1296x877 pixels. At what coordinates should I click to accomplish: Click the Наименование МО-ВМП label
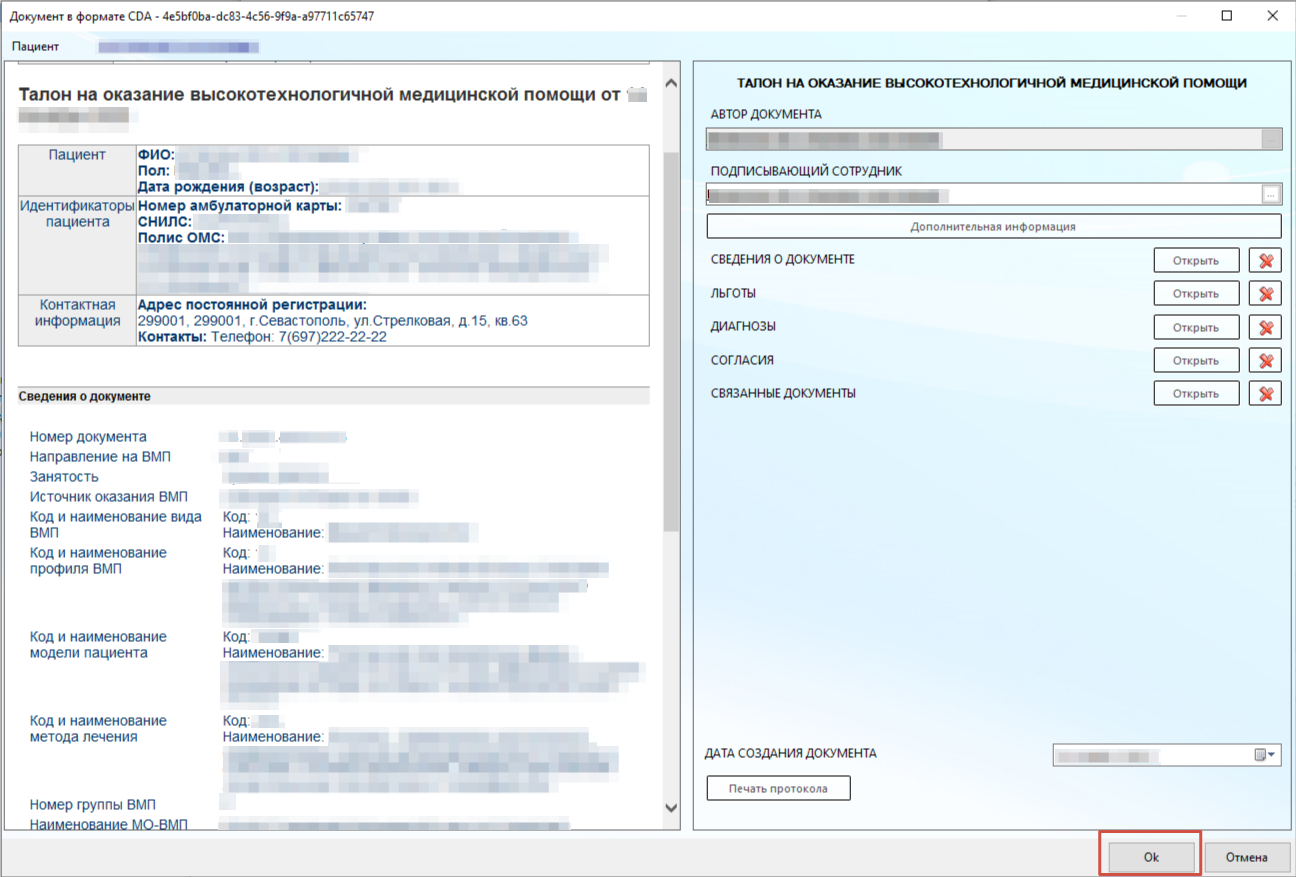click(109, 825)
